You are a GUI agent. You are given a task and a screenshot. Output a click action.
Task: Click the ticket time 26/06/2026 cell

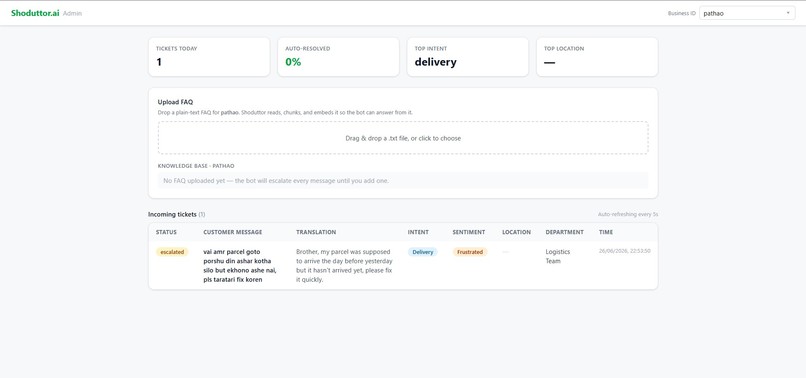(625, 251)
